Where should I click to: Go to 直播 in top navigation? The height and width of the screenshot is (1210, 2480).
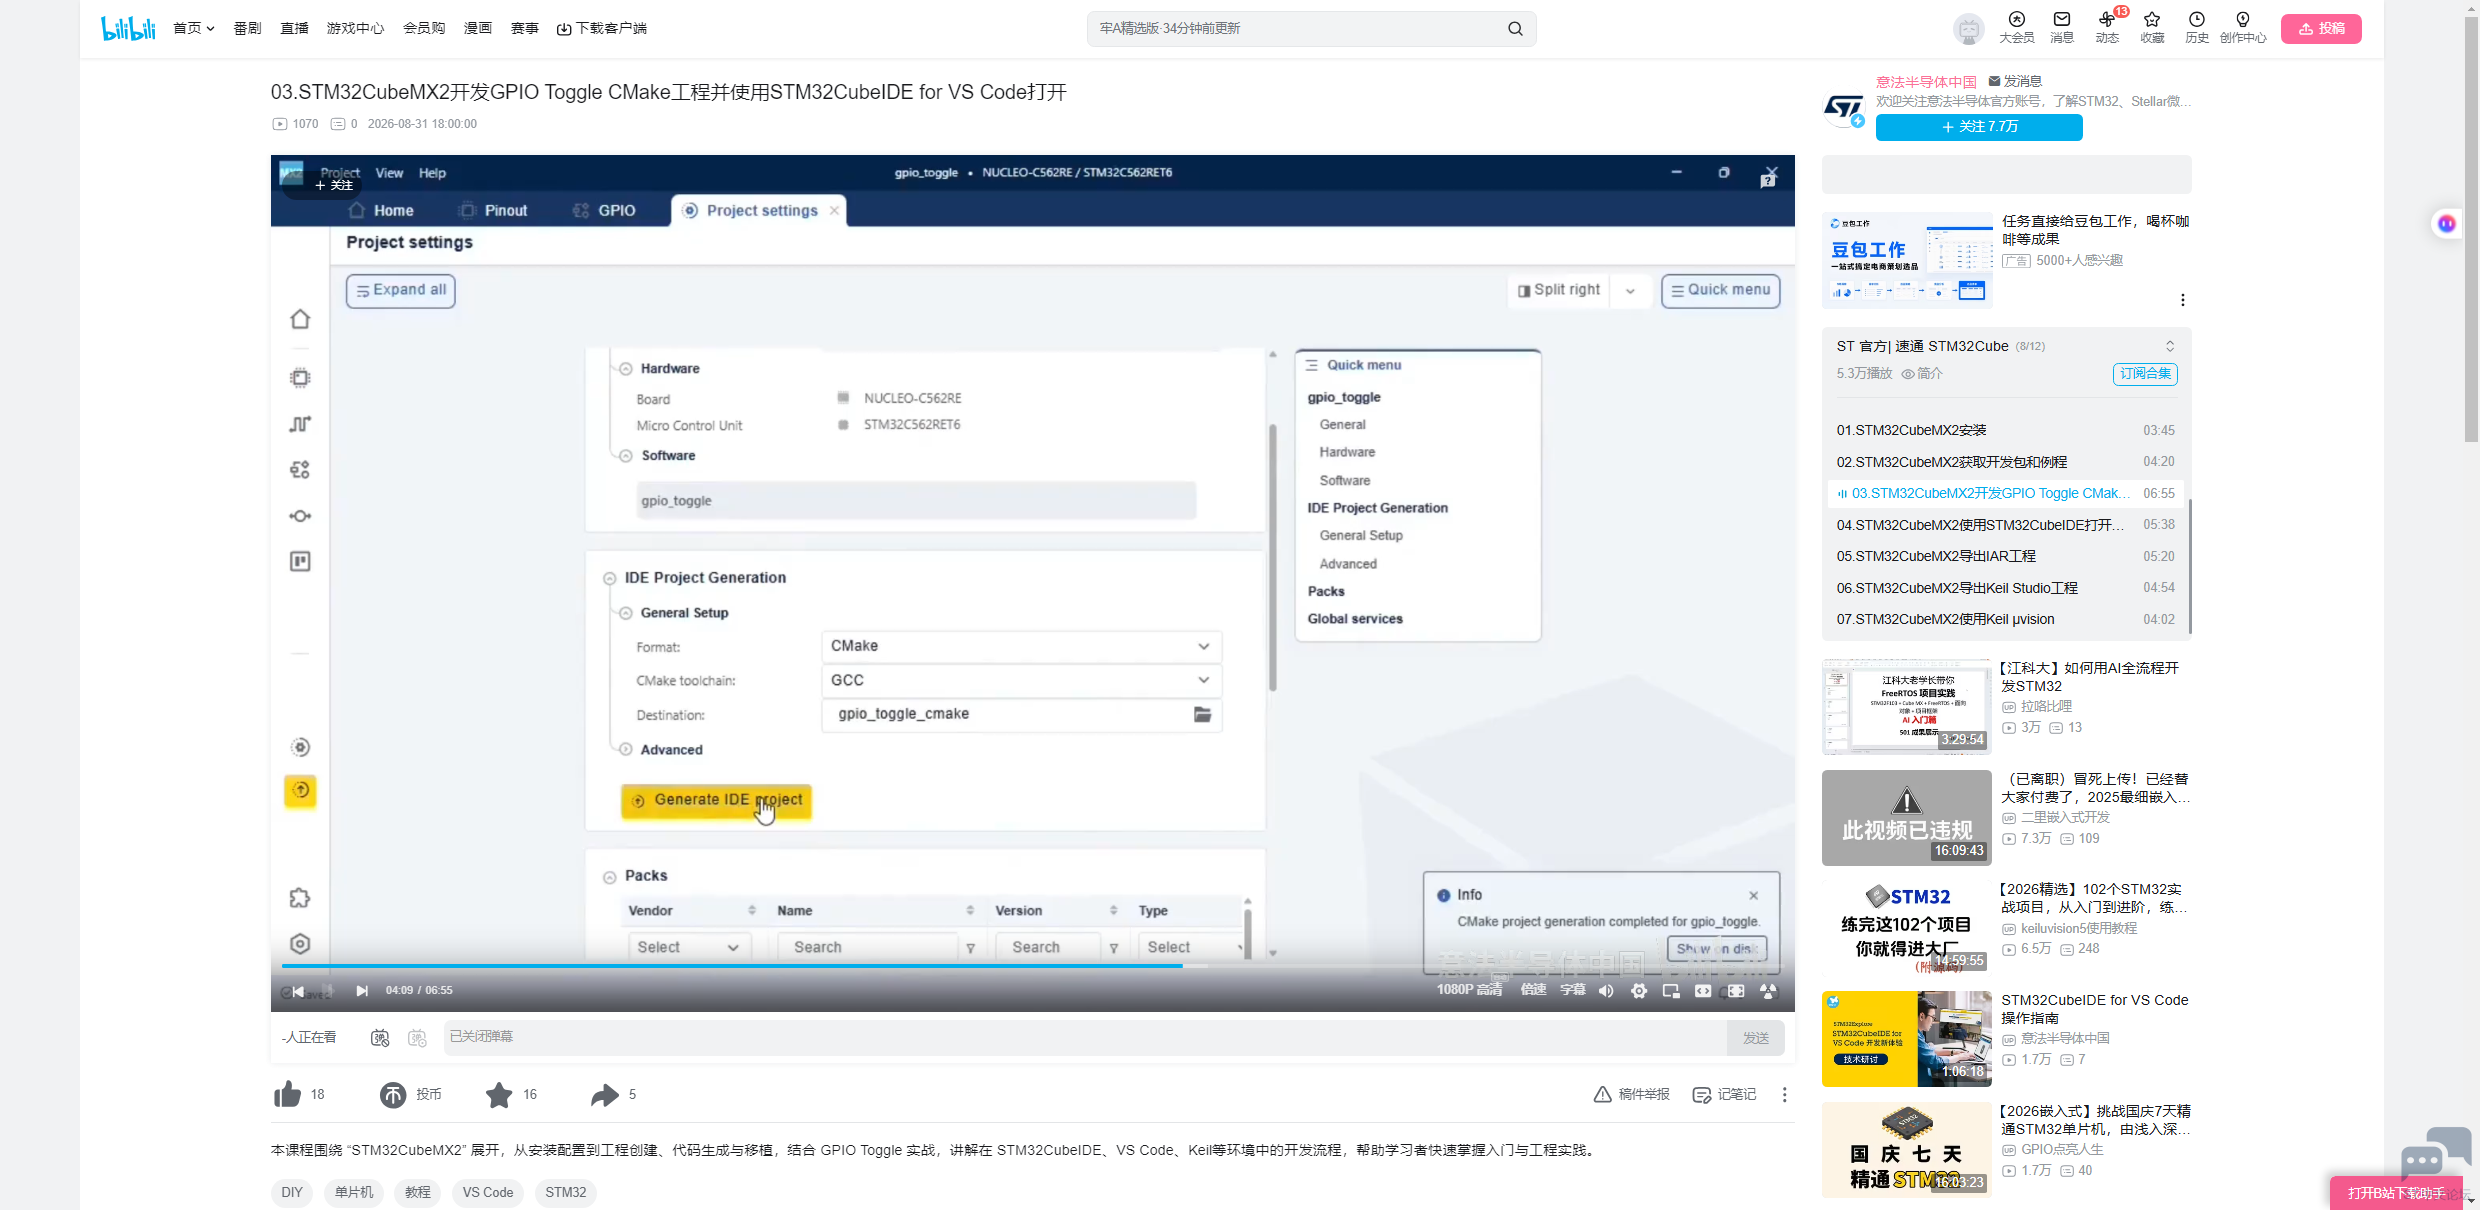pyautogui.click(x=294, y=28)
